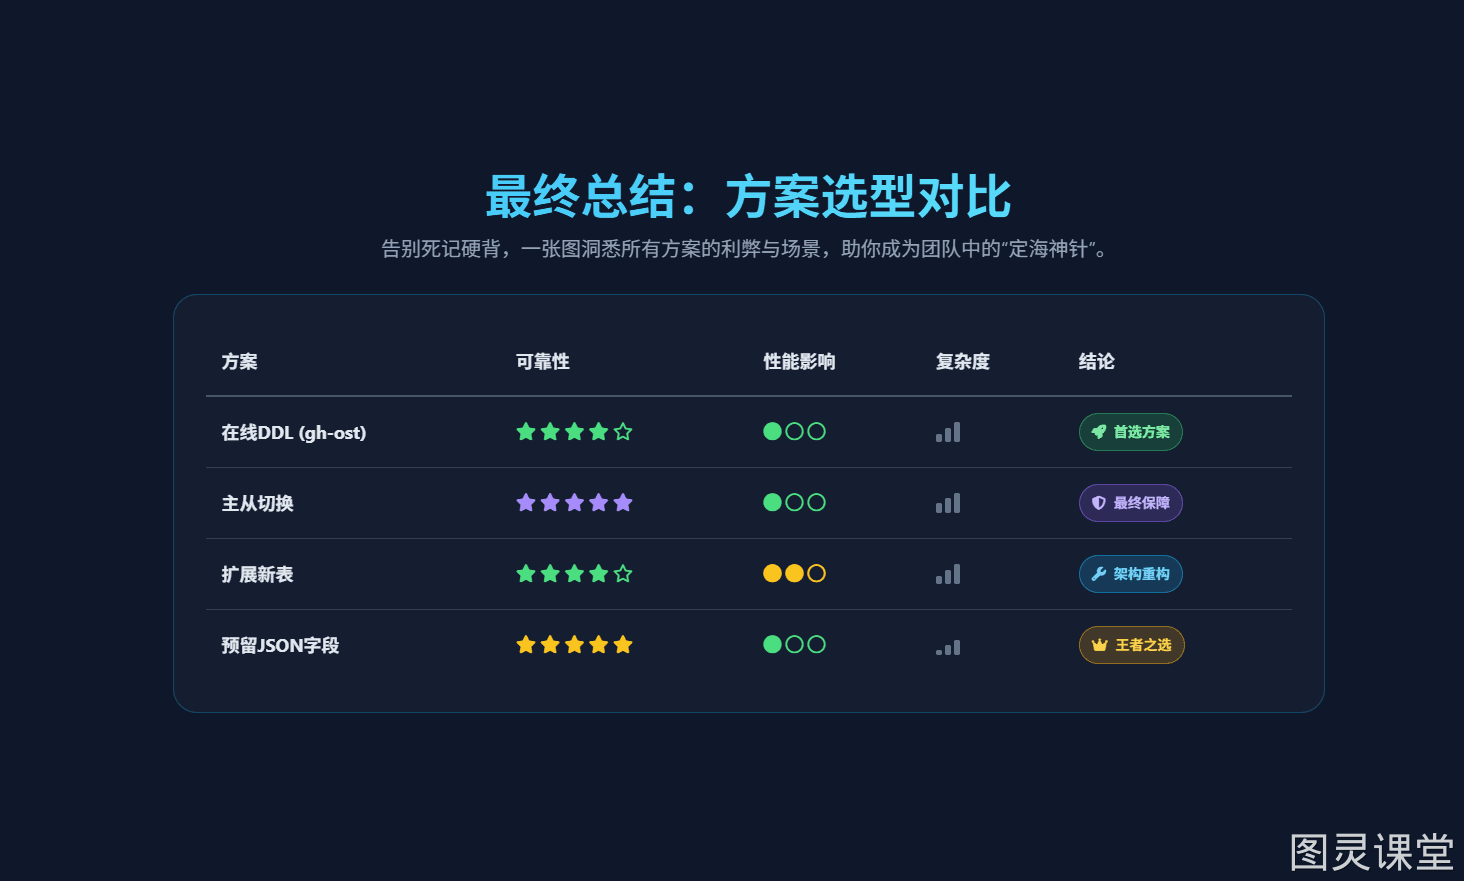Click the 王者之选 badge button
Screen dimensions: 1464x881
click(x=1132, y=645)
